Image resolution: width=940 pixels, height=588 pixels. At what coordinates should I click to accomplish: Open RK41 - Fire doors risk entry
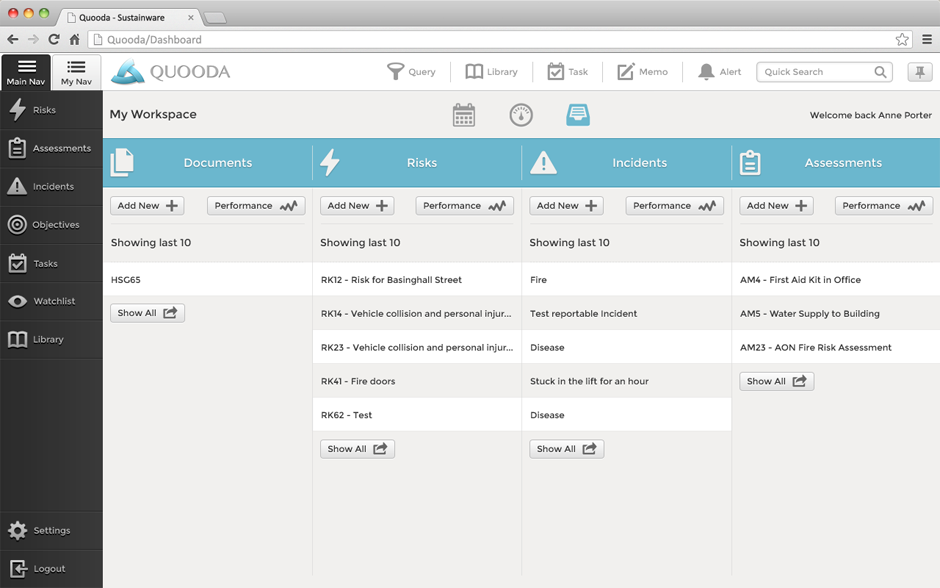pyautogui.click(x=358, y=381)
